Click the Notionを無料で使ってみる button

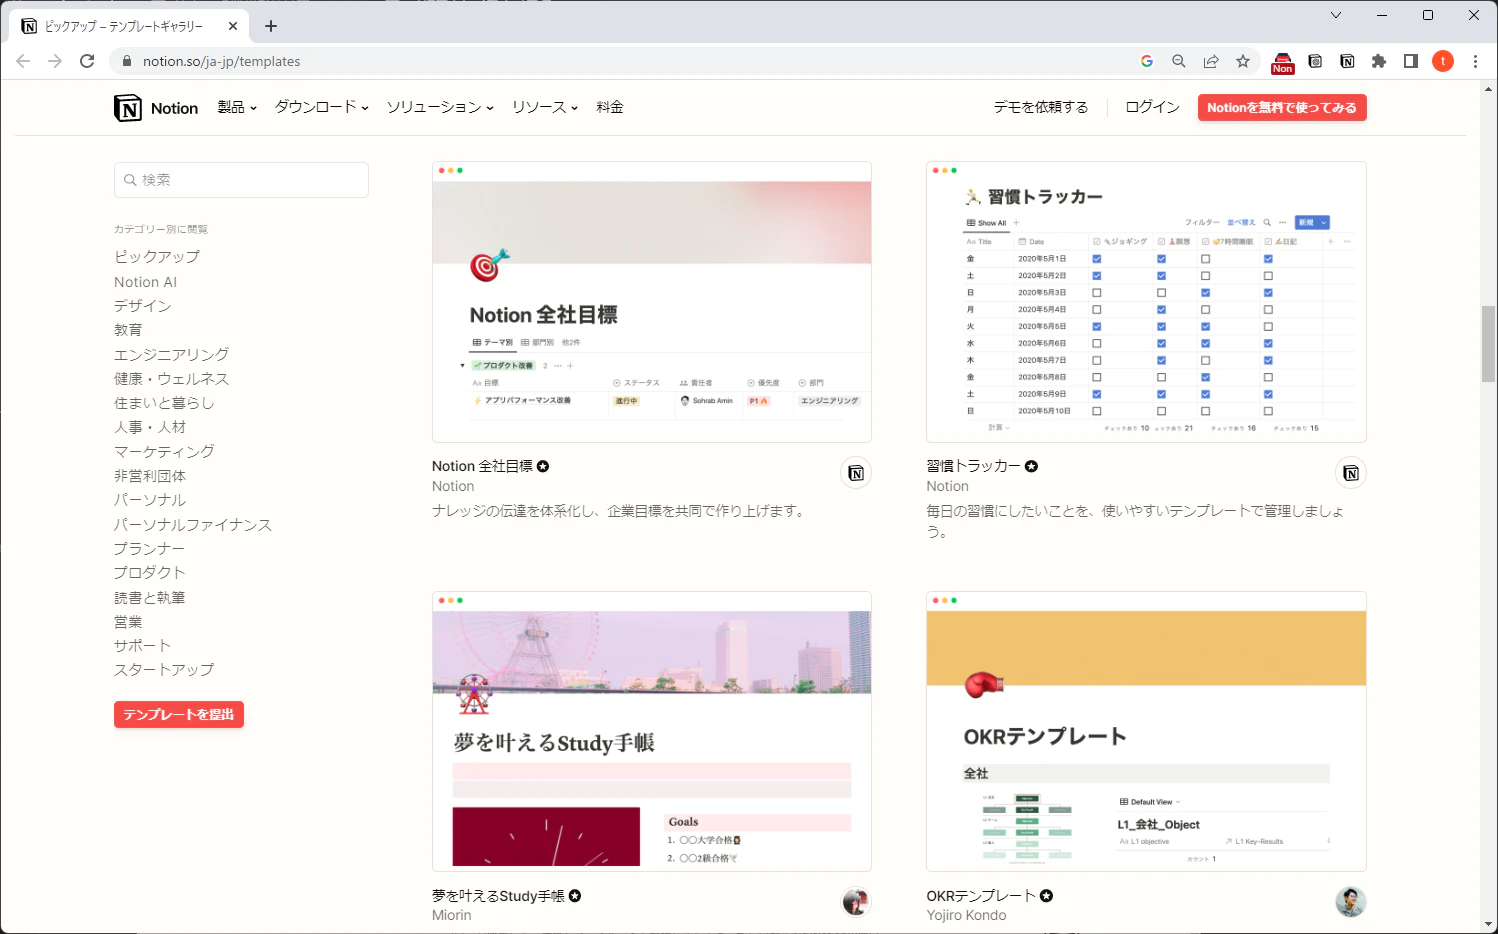[x=1282, y=108]
